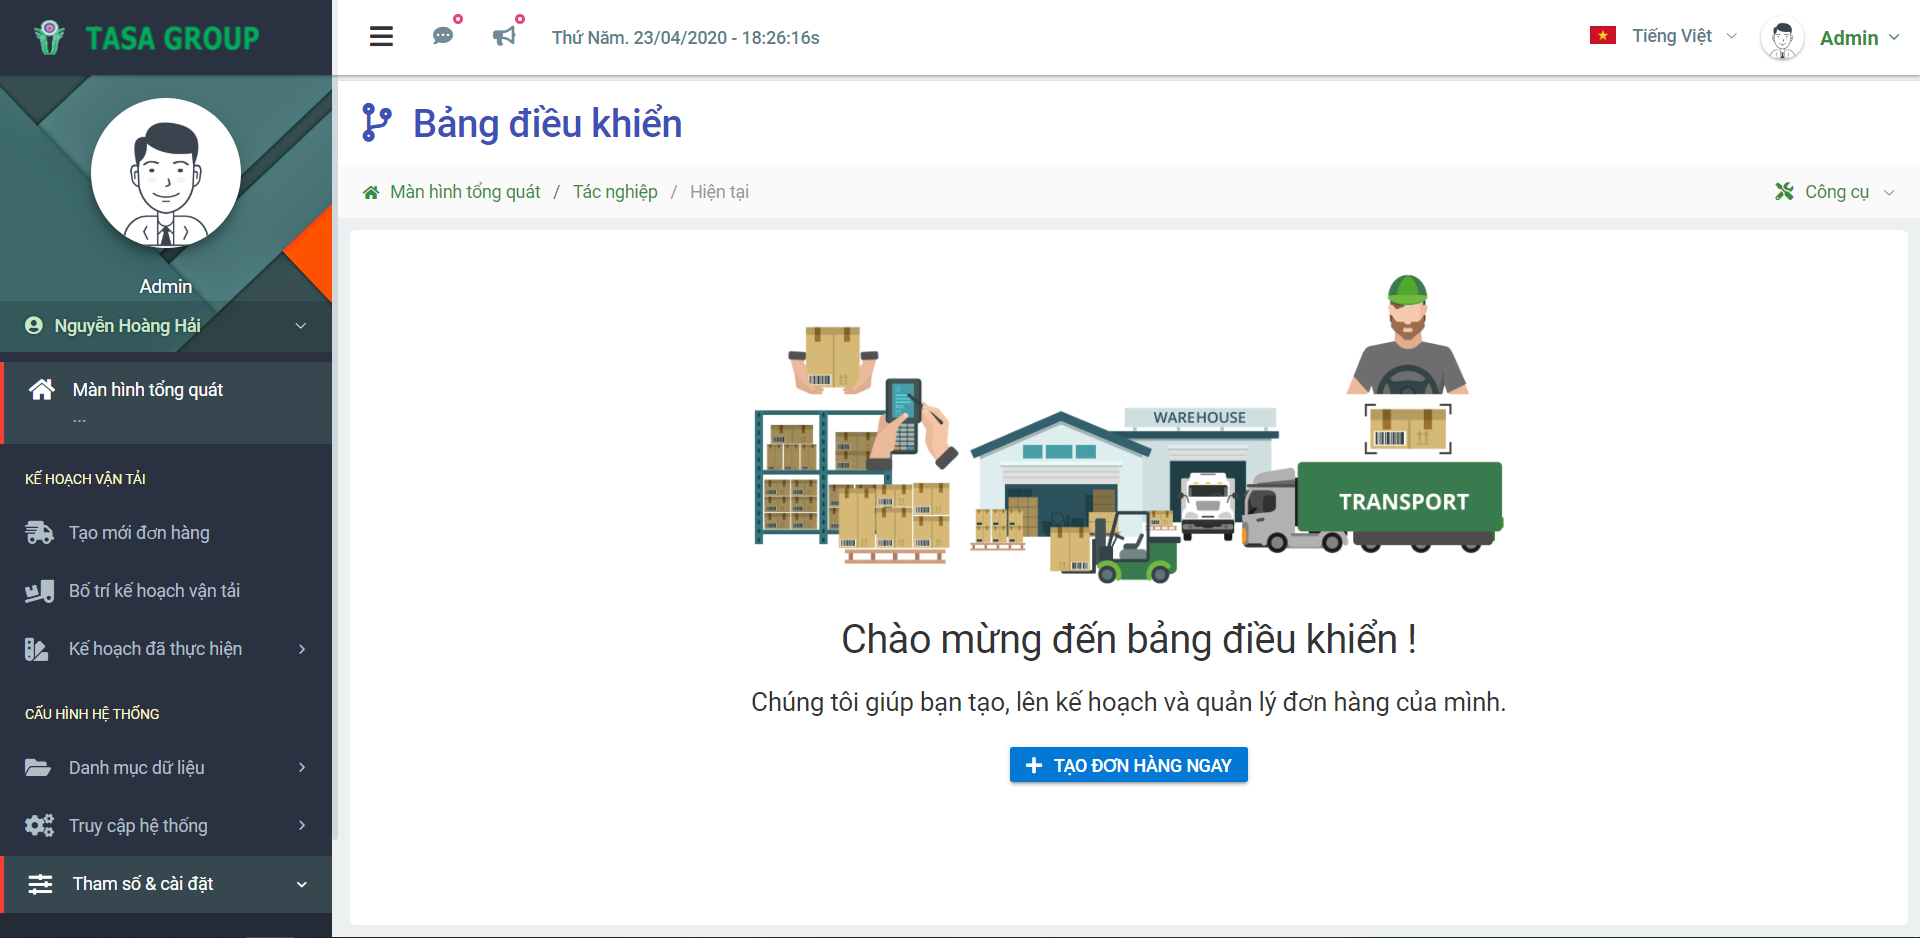Image resolution: width=1920 pixels, height=938 pixels.
Task: Open Bố trí kế hoạch vận tải
Action: [154, 591]
